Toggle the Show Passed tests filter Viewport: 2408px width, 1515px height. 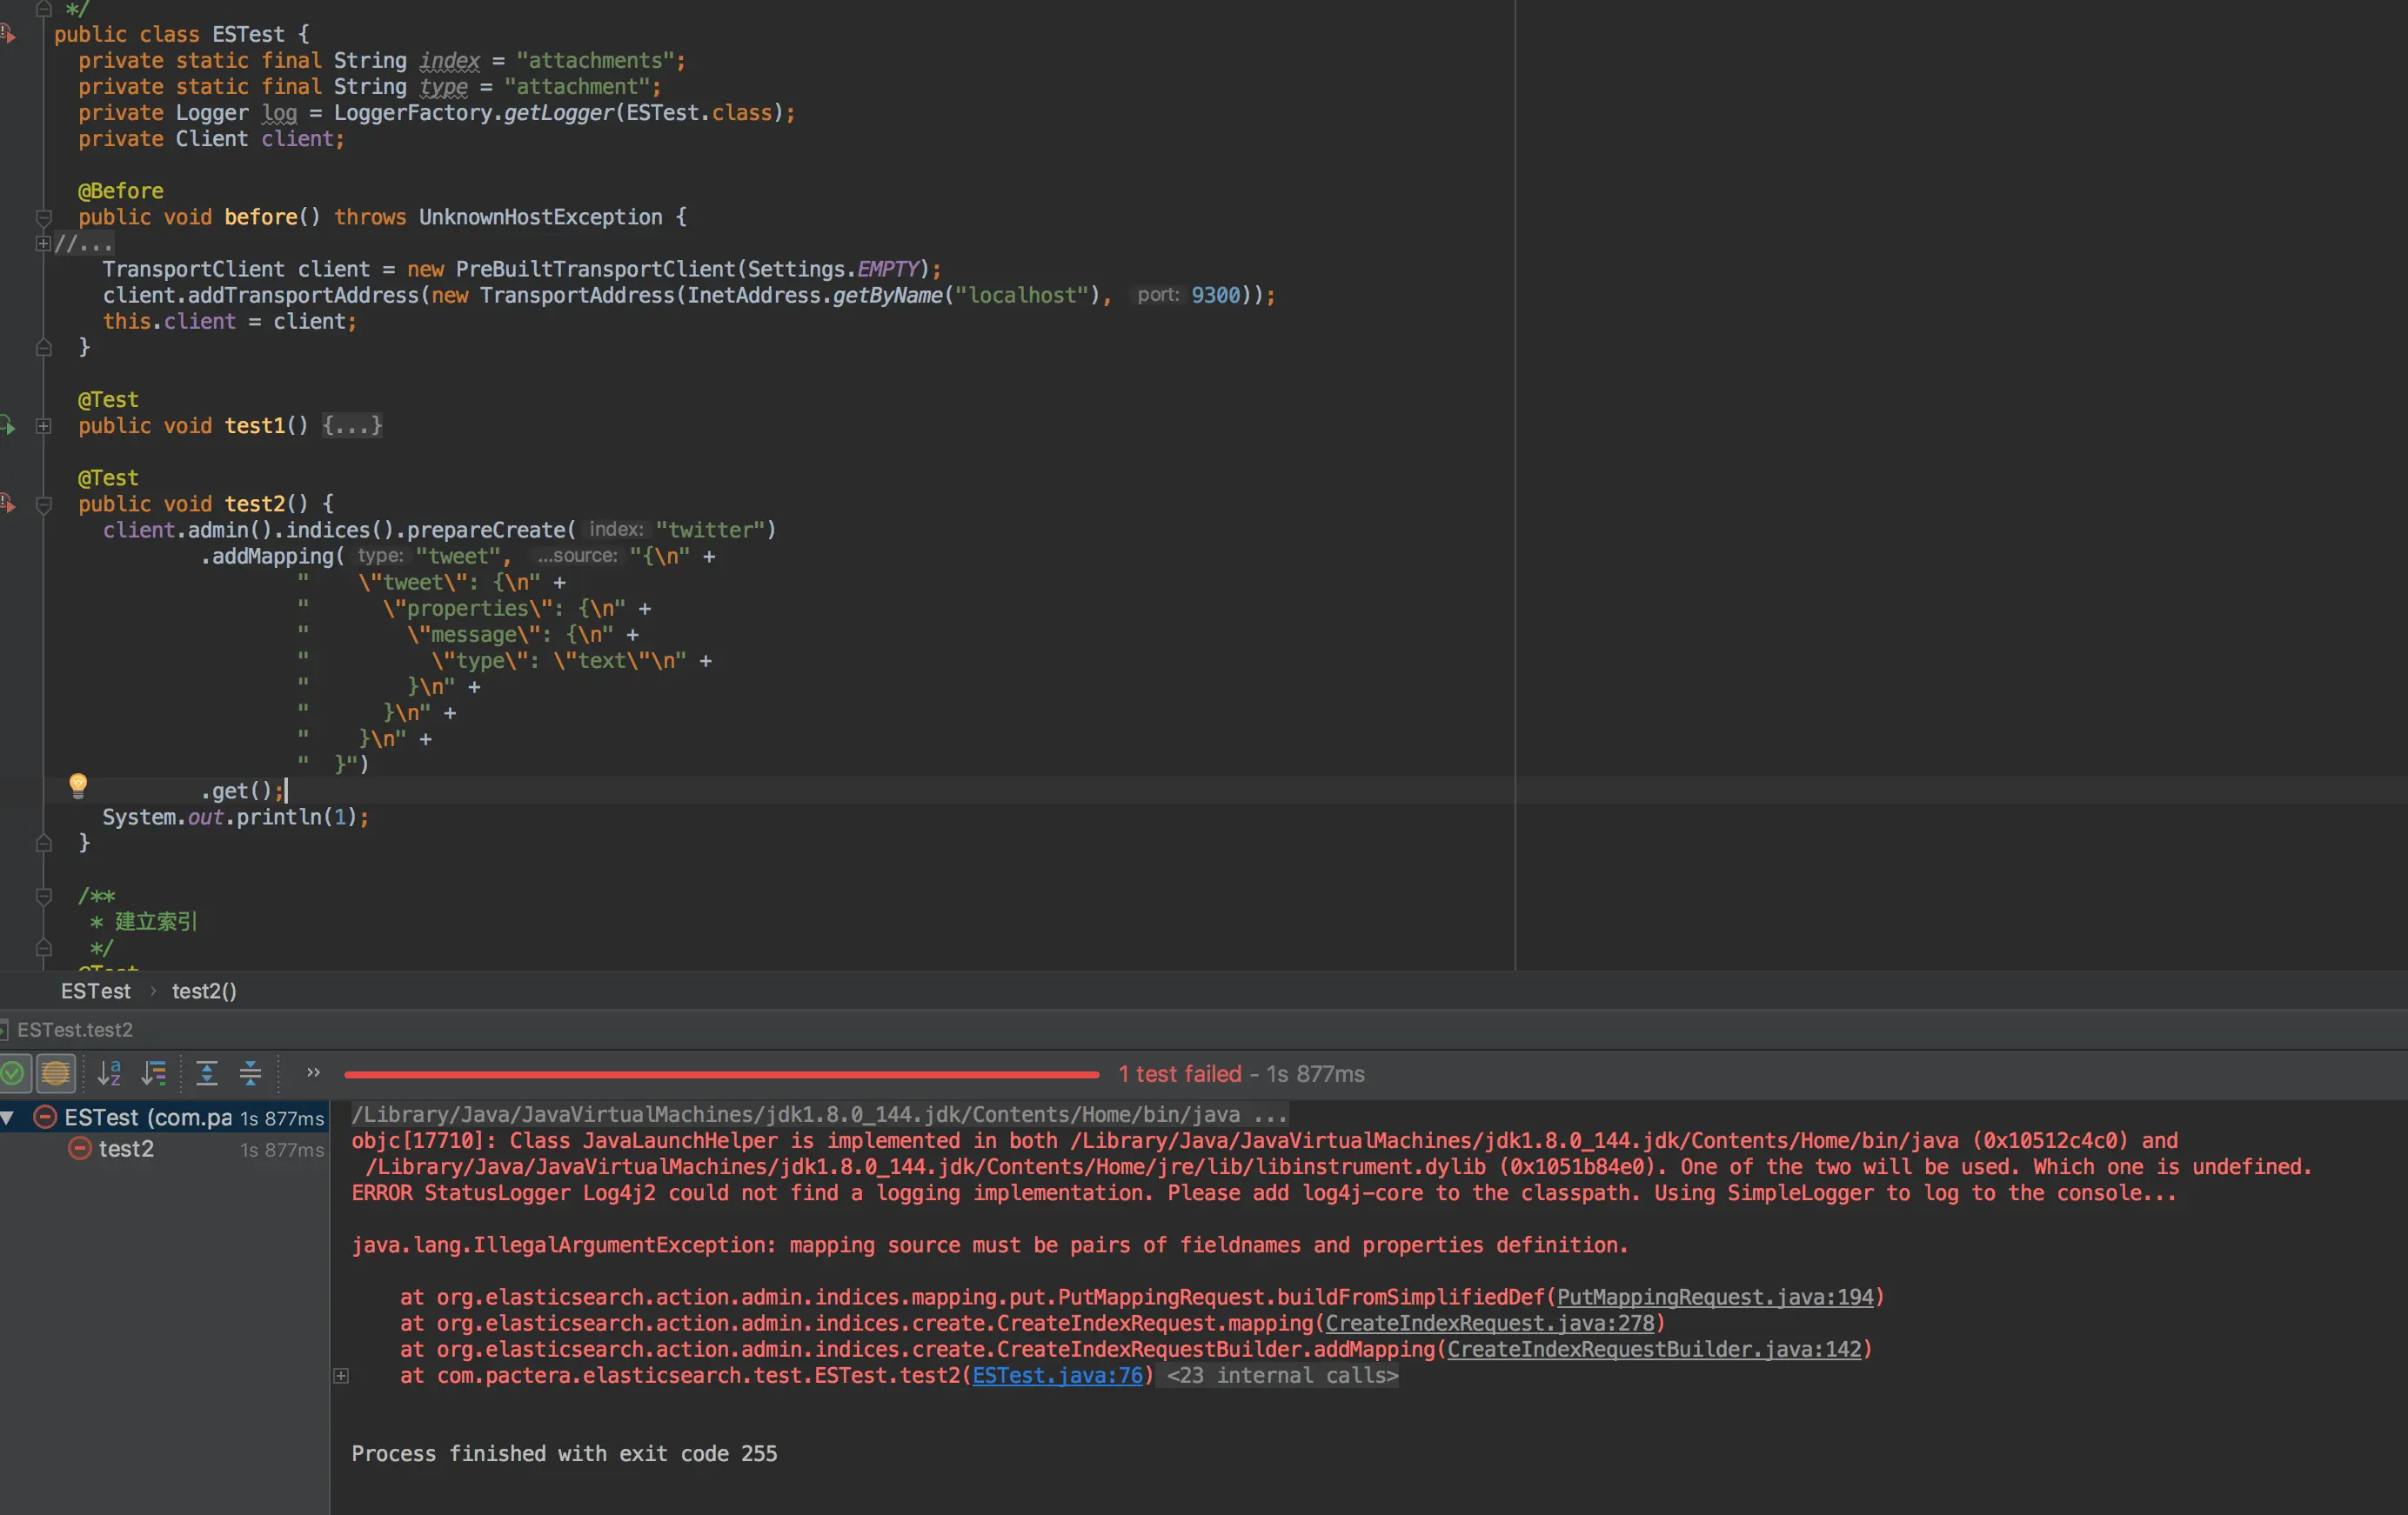(x=12, y=1074)
